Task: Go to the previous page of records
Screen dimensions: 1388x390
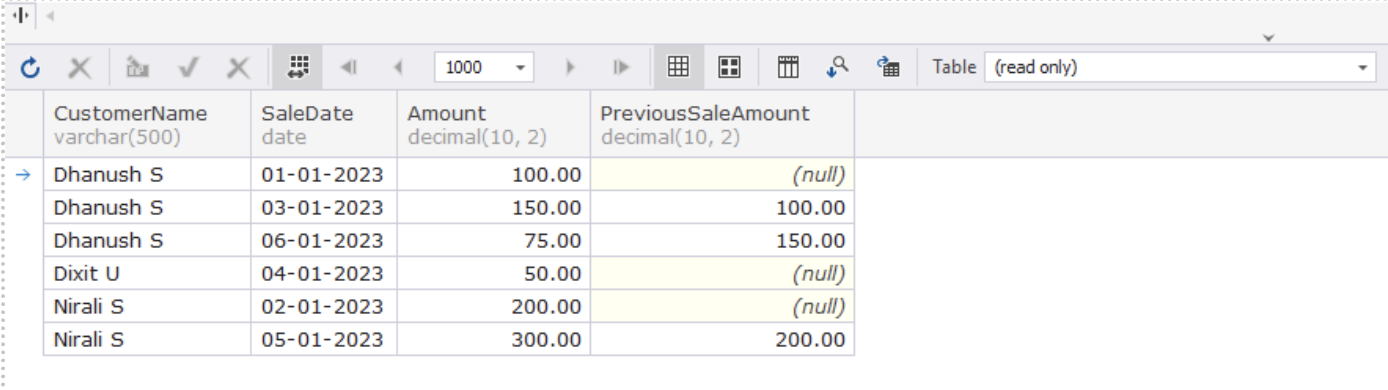Action: point(398,68)
